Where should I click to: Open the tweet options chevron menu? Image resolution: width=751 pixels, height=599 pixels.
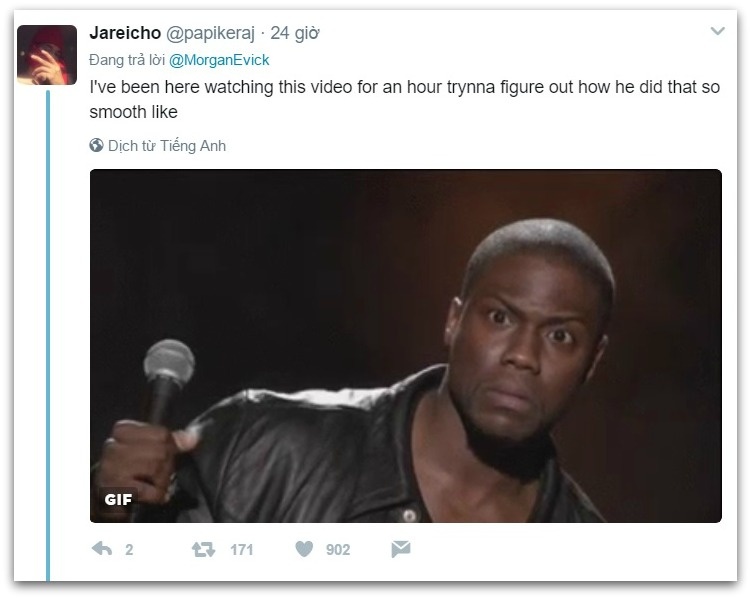coord(717,31)
